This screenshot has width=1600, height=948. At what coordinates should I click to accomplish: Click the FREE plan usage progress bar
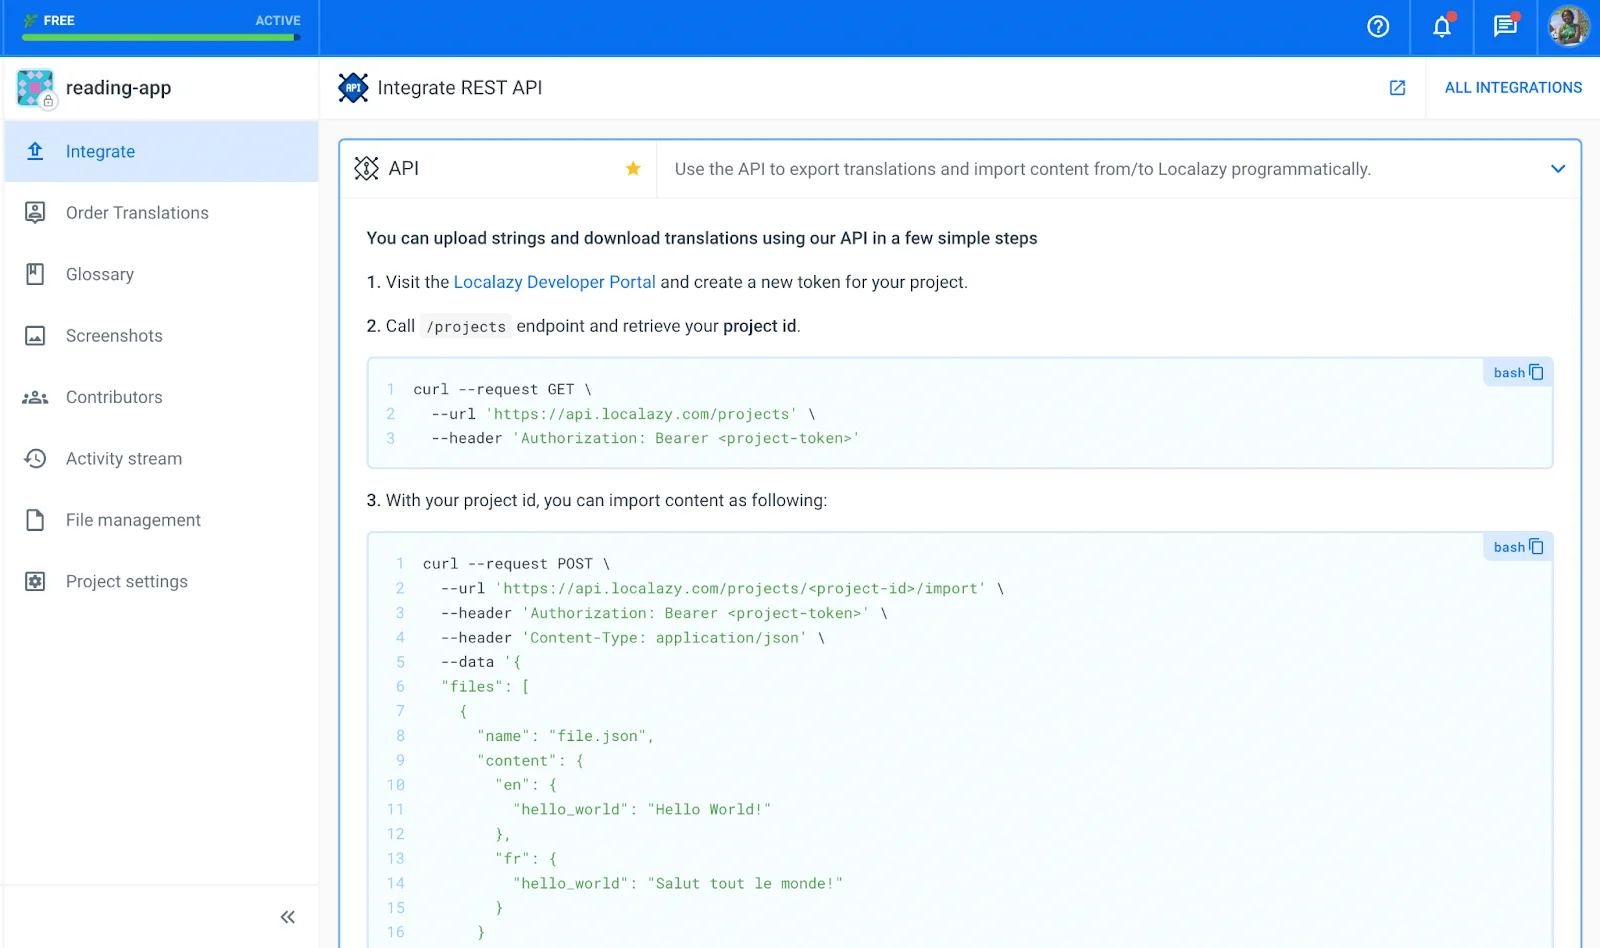[160, 38]
